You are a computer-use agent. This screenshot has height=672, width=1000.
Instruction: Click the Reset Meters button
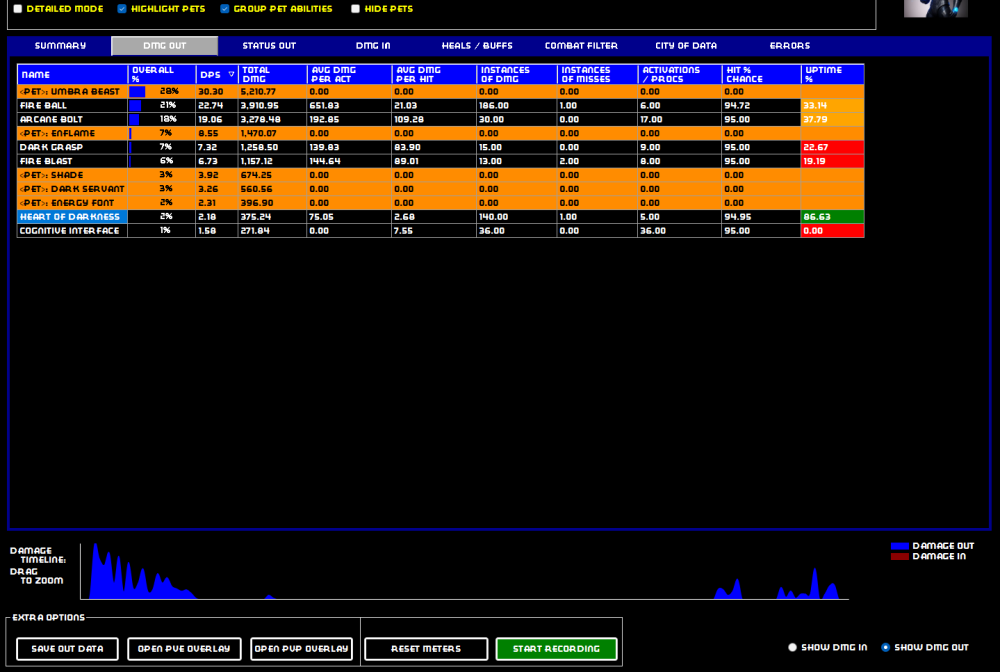click(426, 649)
